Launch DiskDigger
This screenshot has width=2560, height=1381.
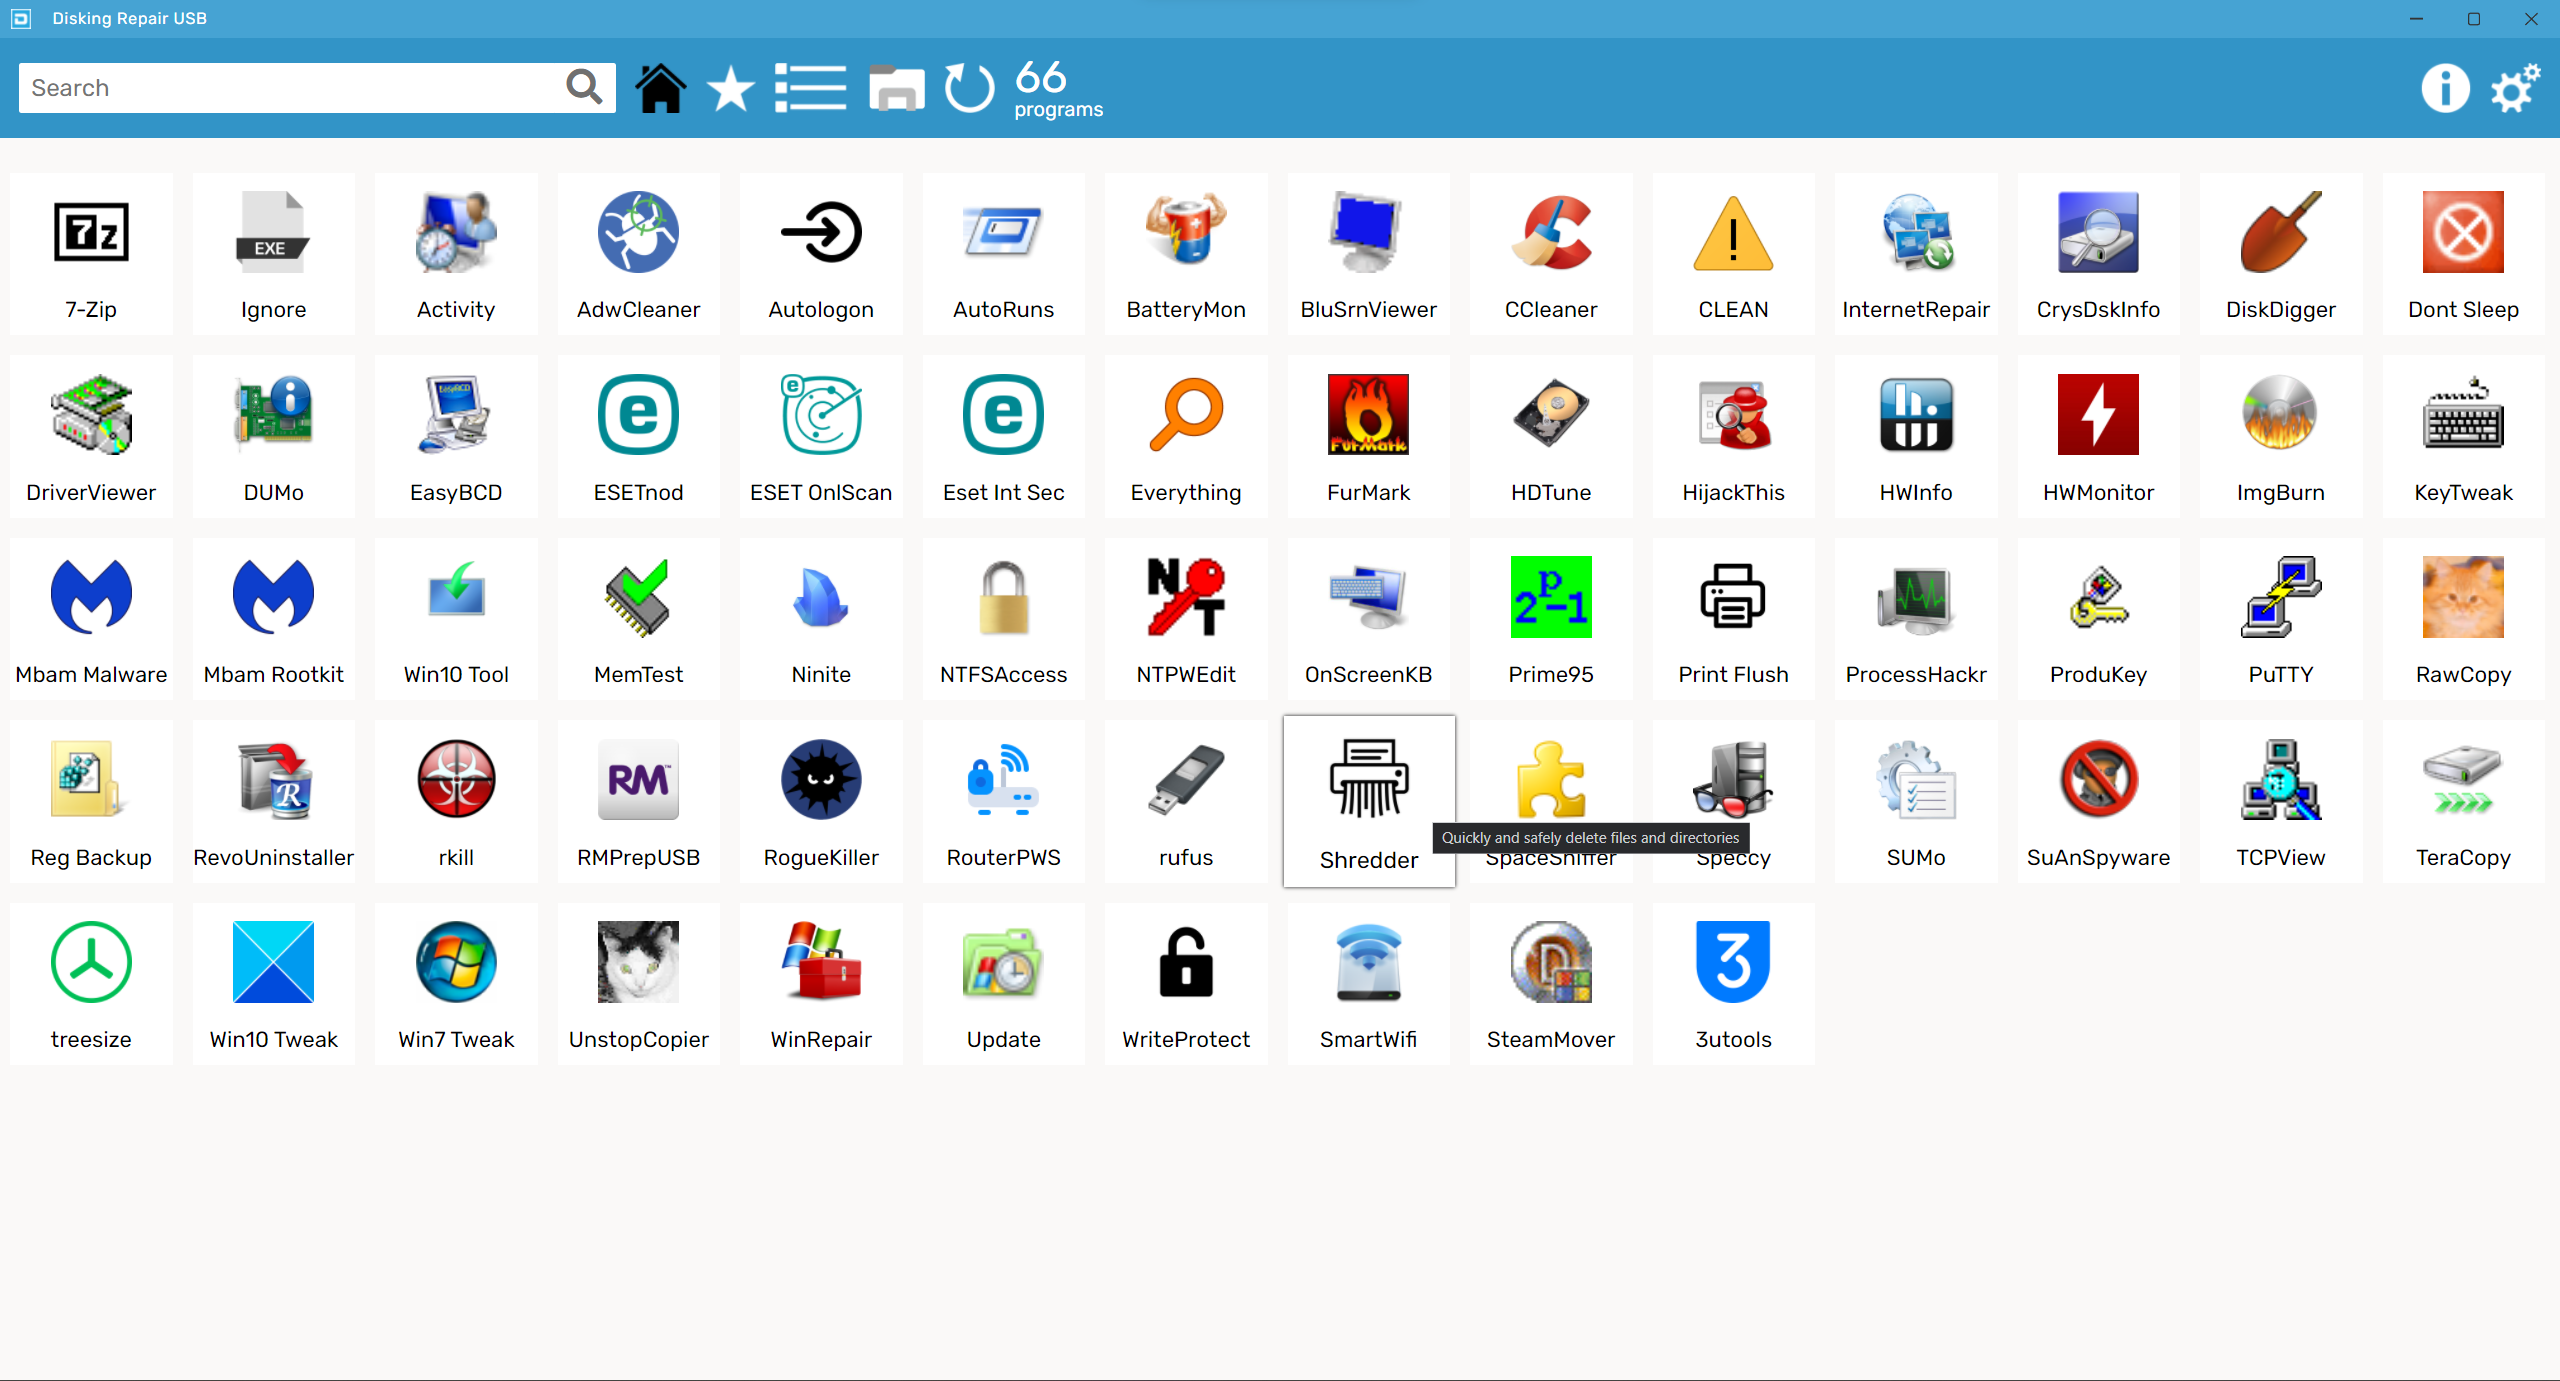click(2281, 254)
